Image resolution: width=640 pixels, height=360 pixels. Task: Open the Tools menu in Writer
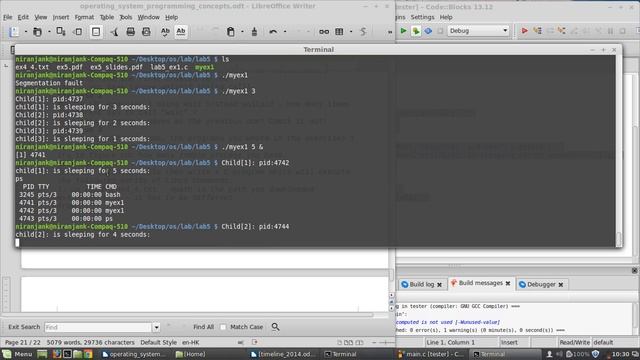[126, 17]
